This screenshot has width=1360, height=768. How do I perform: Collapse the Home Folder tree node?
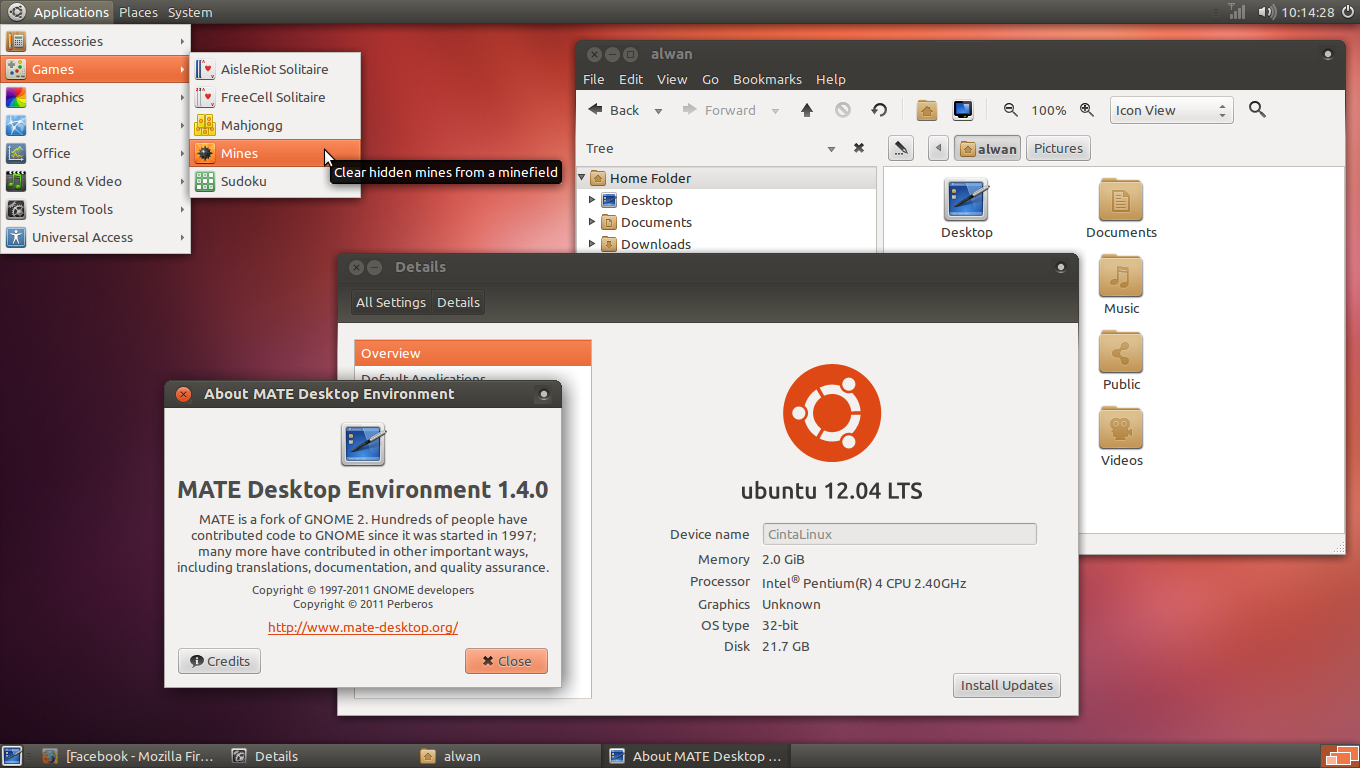click(582, 178)
